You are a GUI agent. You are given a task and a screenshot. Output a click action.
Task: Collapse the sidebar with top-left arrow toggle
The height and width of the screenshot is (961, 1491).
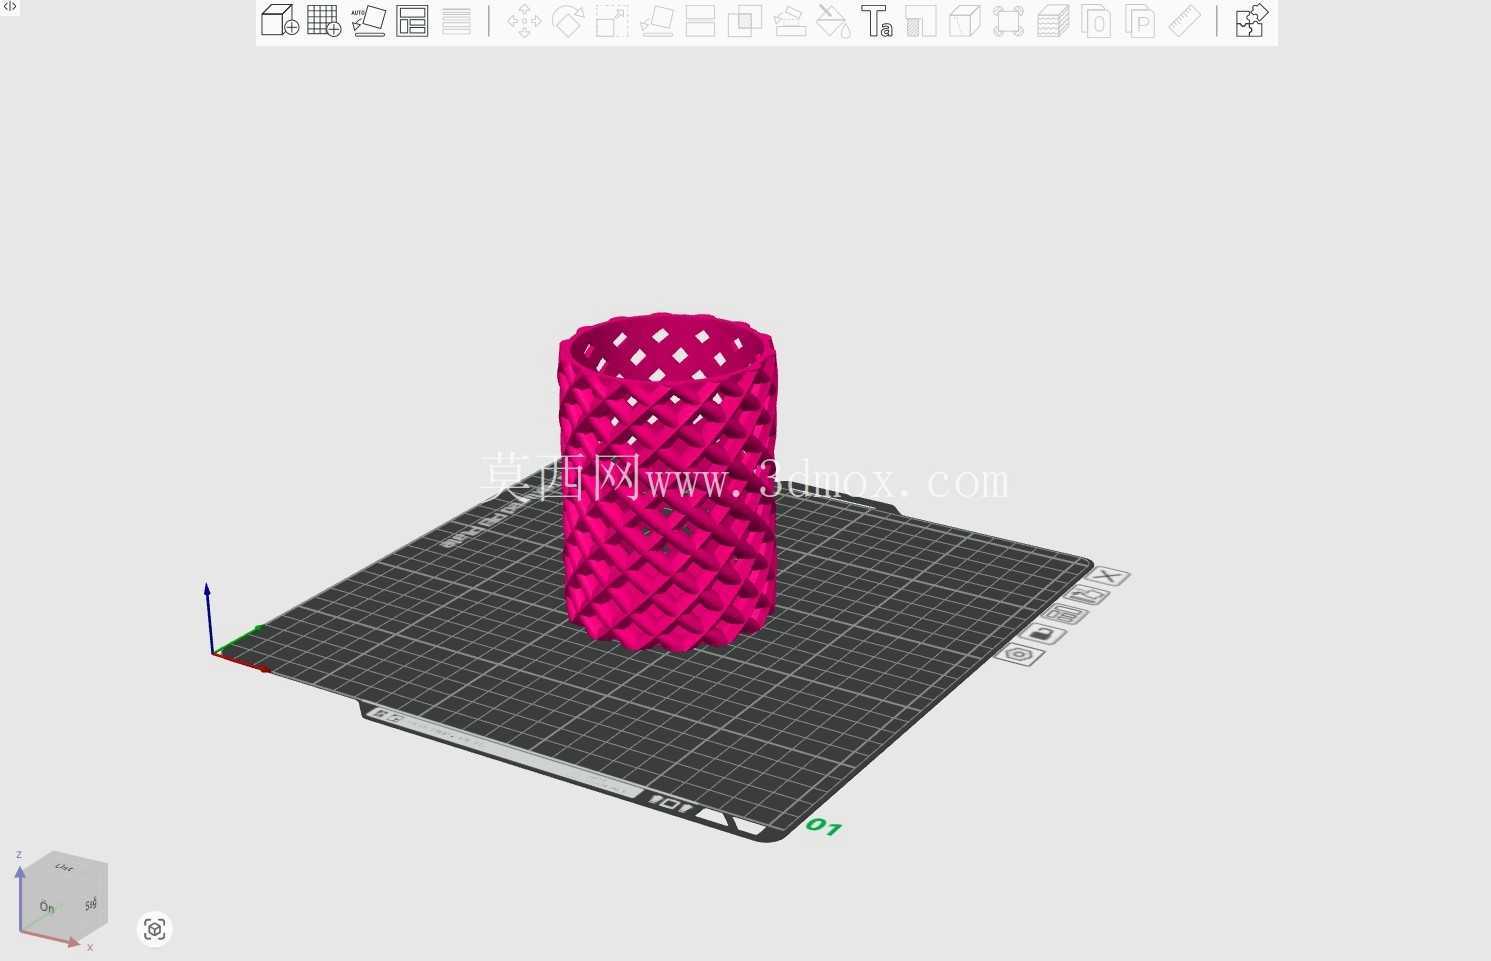[x=10, y=7]
